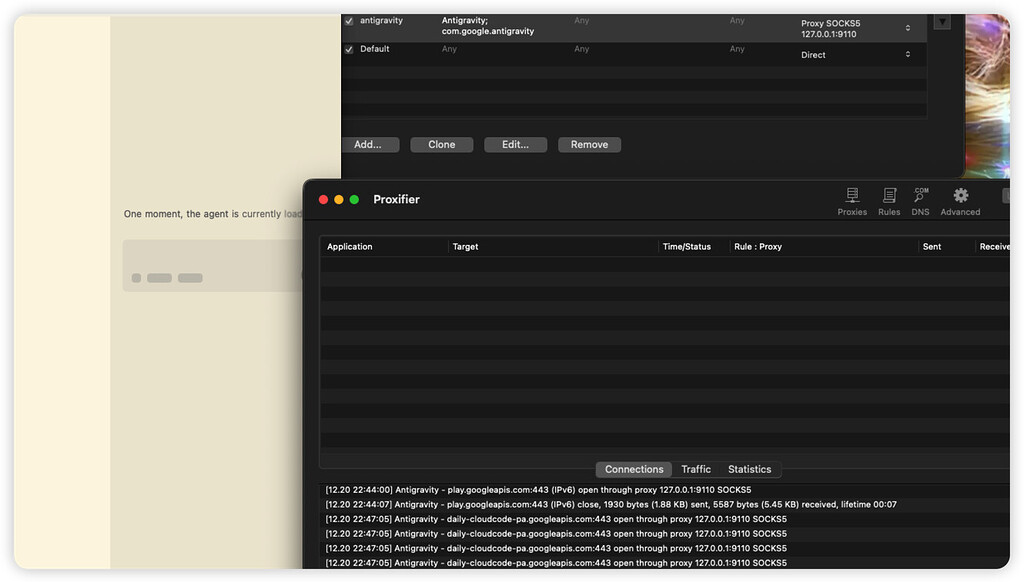
Task: Switch to the Connections tab
Action: [x=633, y=469]
